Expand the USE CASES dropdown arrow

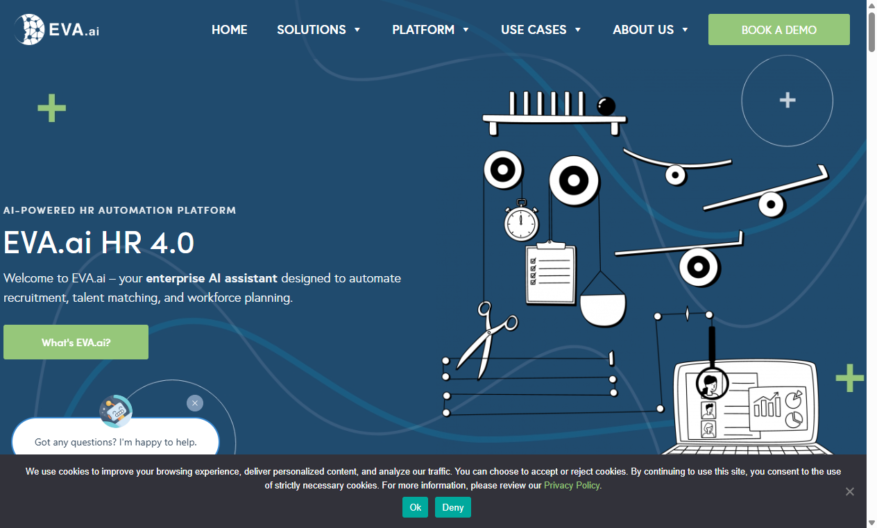578,30
